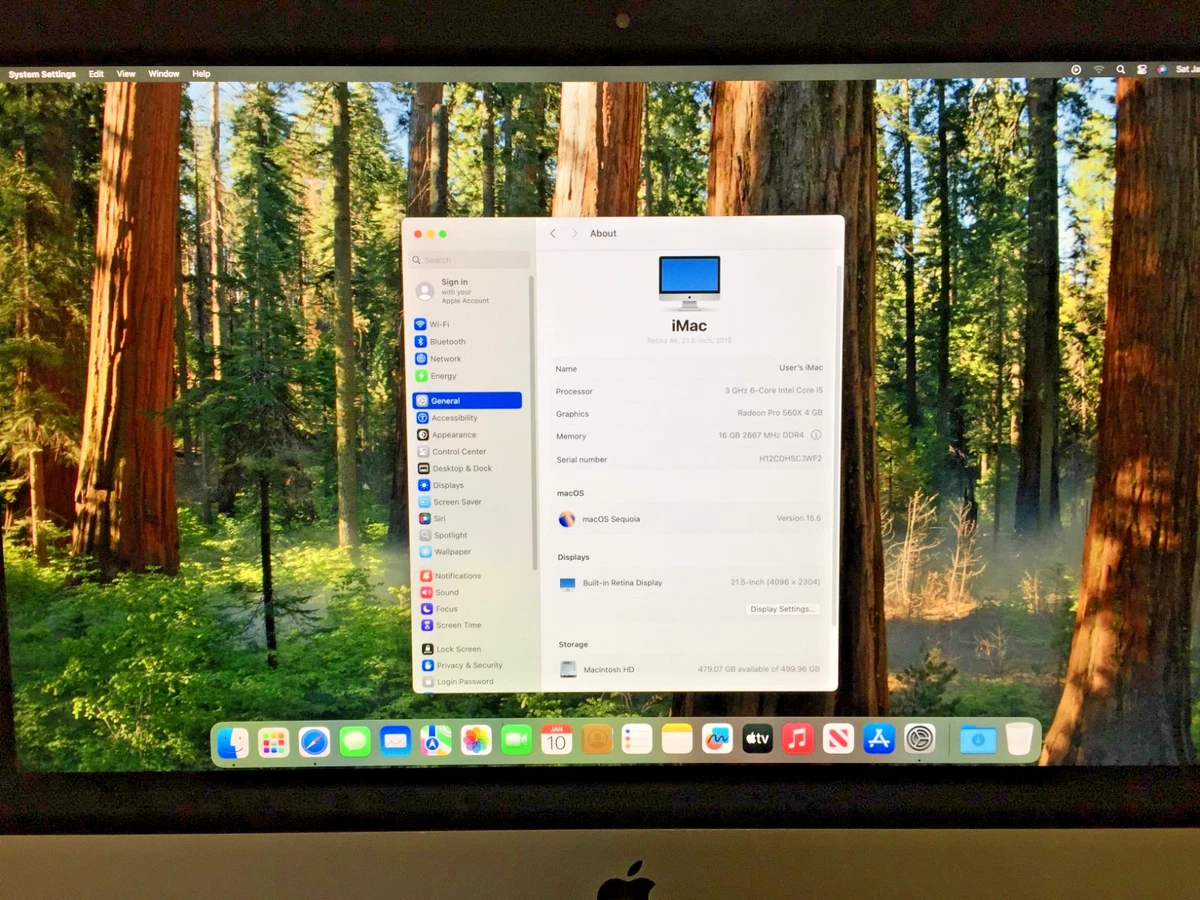1200x900 pixels.
Task: Open the Network settings pane
Action: pyautogui.click(x=443, y=358)
